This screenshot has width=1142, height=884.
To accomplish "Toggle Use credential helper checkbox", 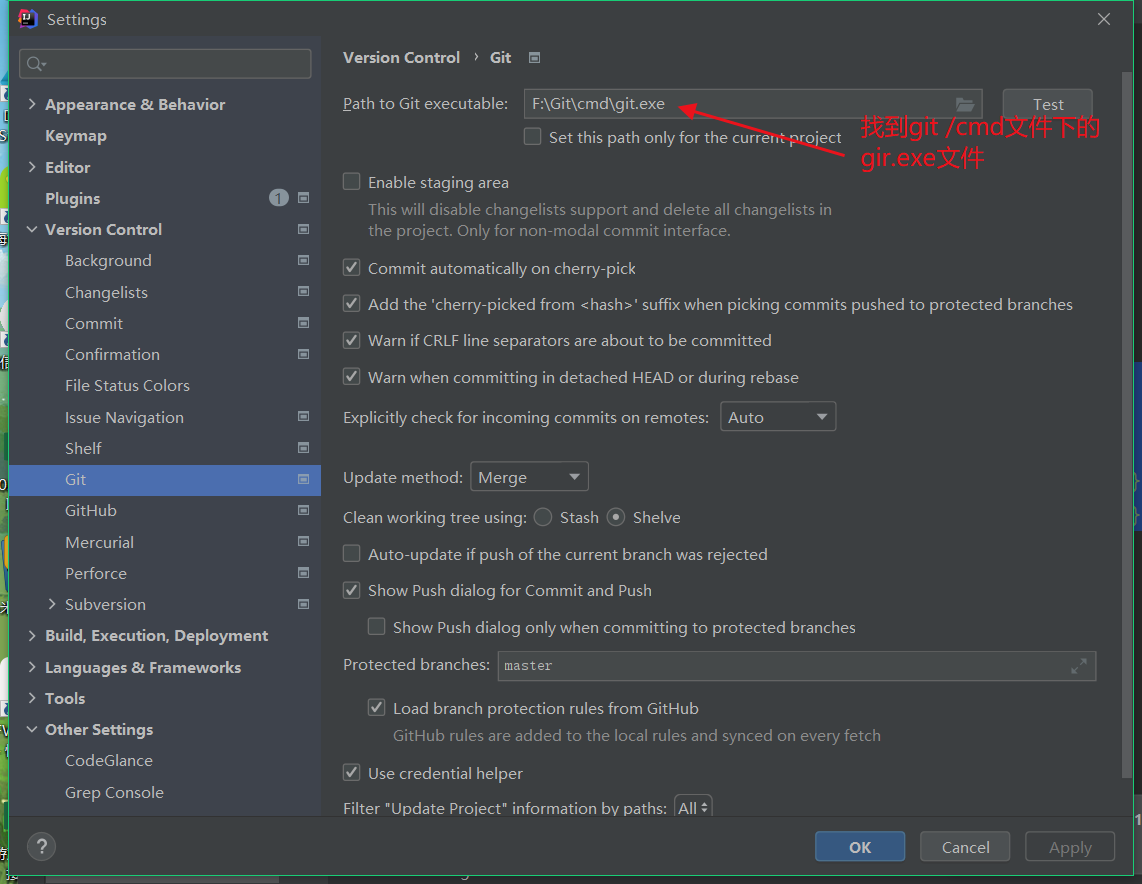I will pos(352,772).
